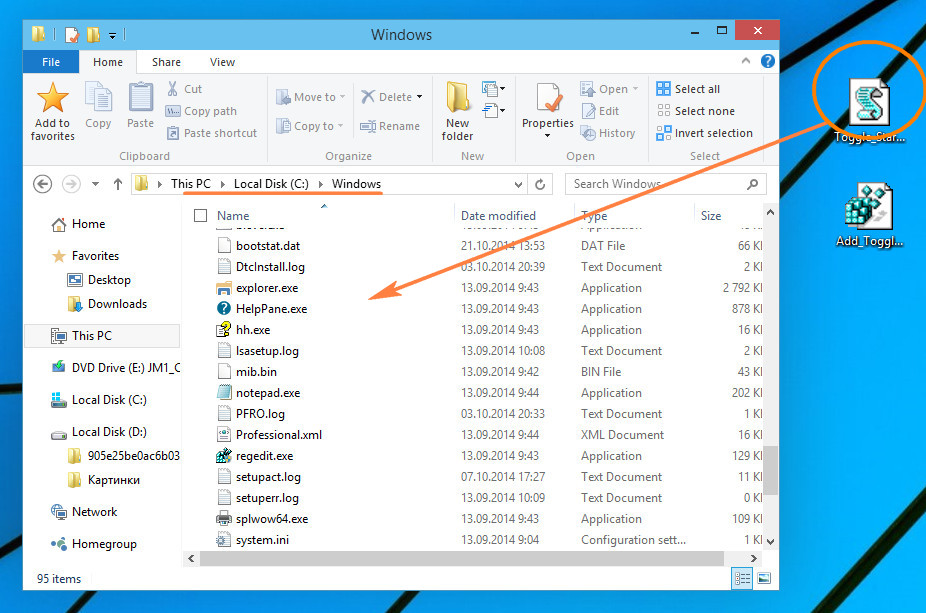926x613 pixels.
Task: Select DVD Drive (E:) in navigation pane
Action: click(x=116, y=367)
